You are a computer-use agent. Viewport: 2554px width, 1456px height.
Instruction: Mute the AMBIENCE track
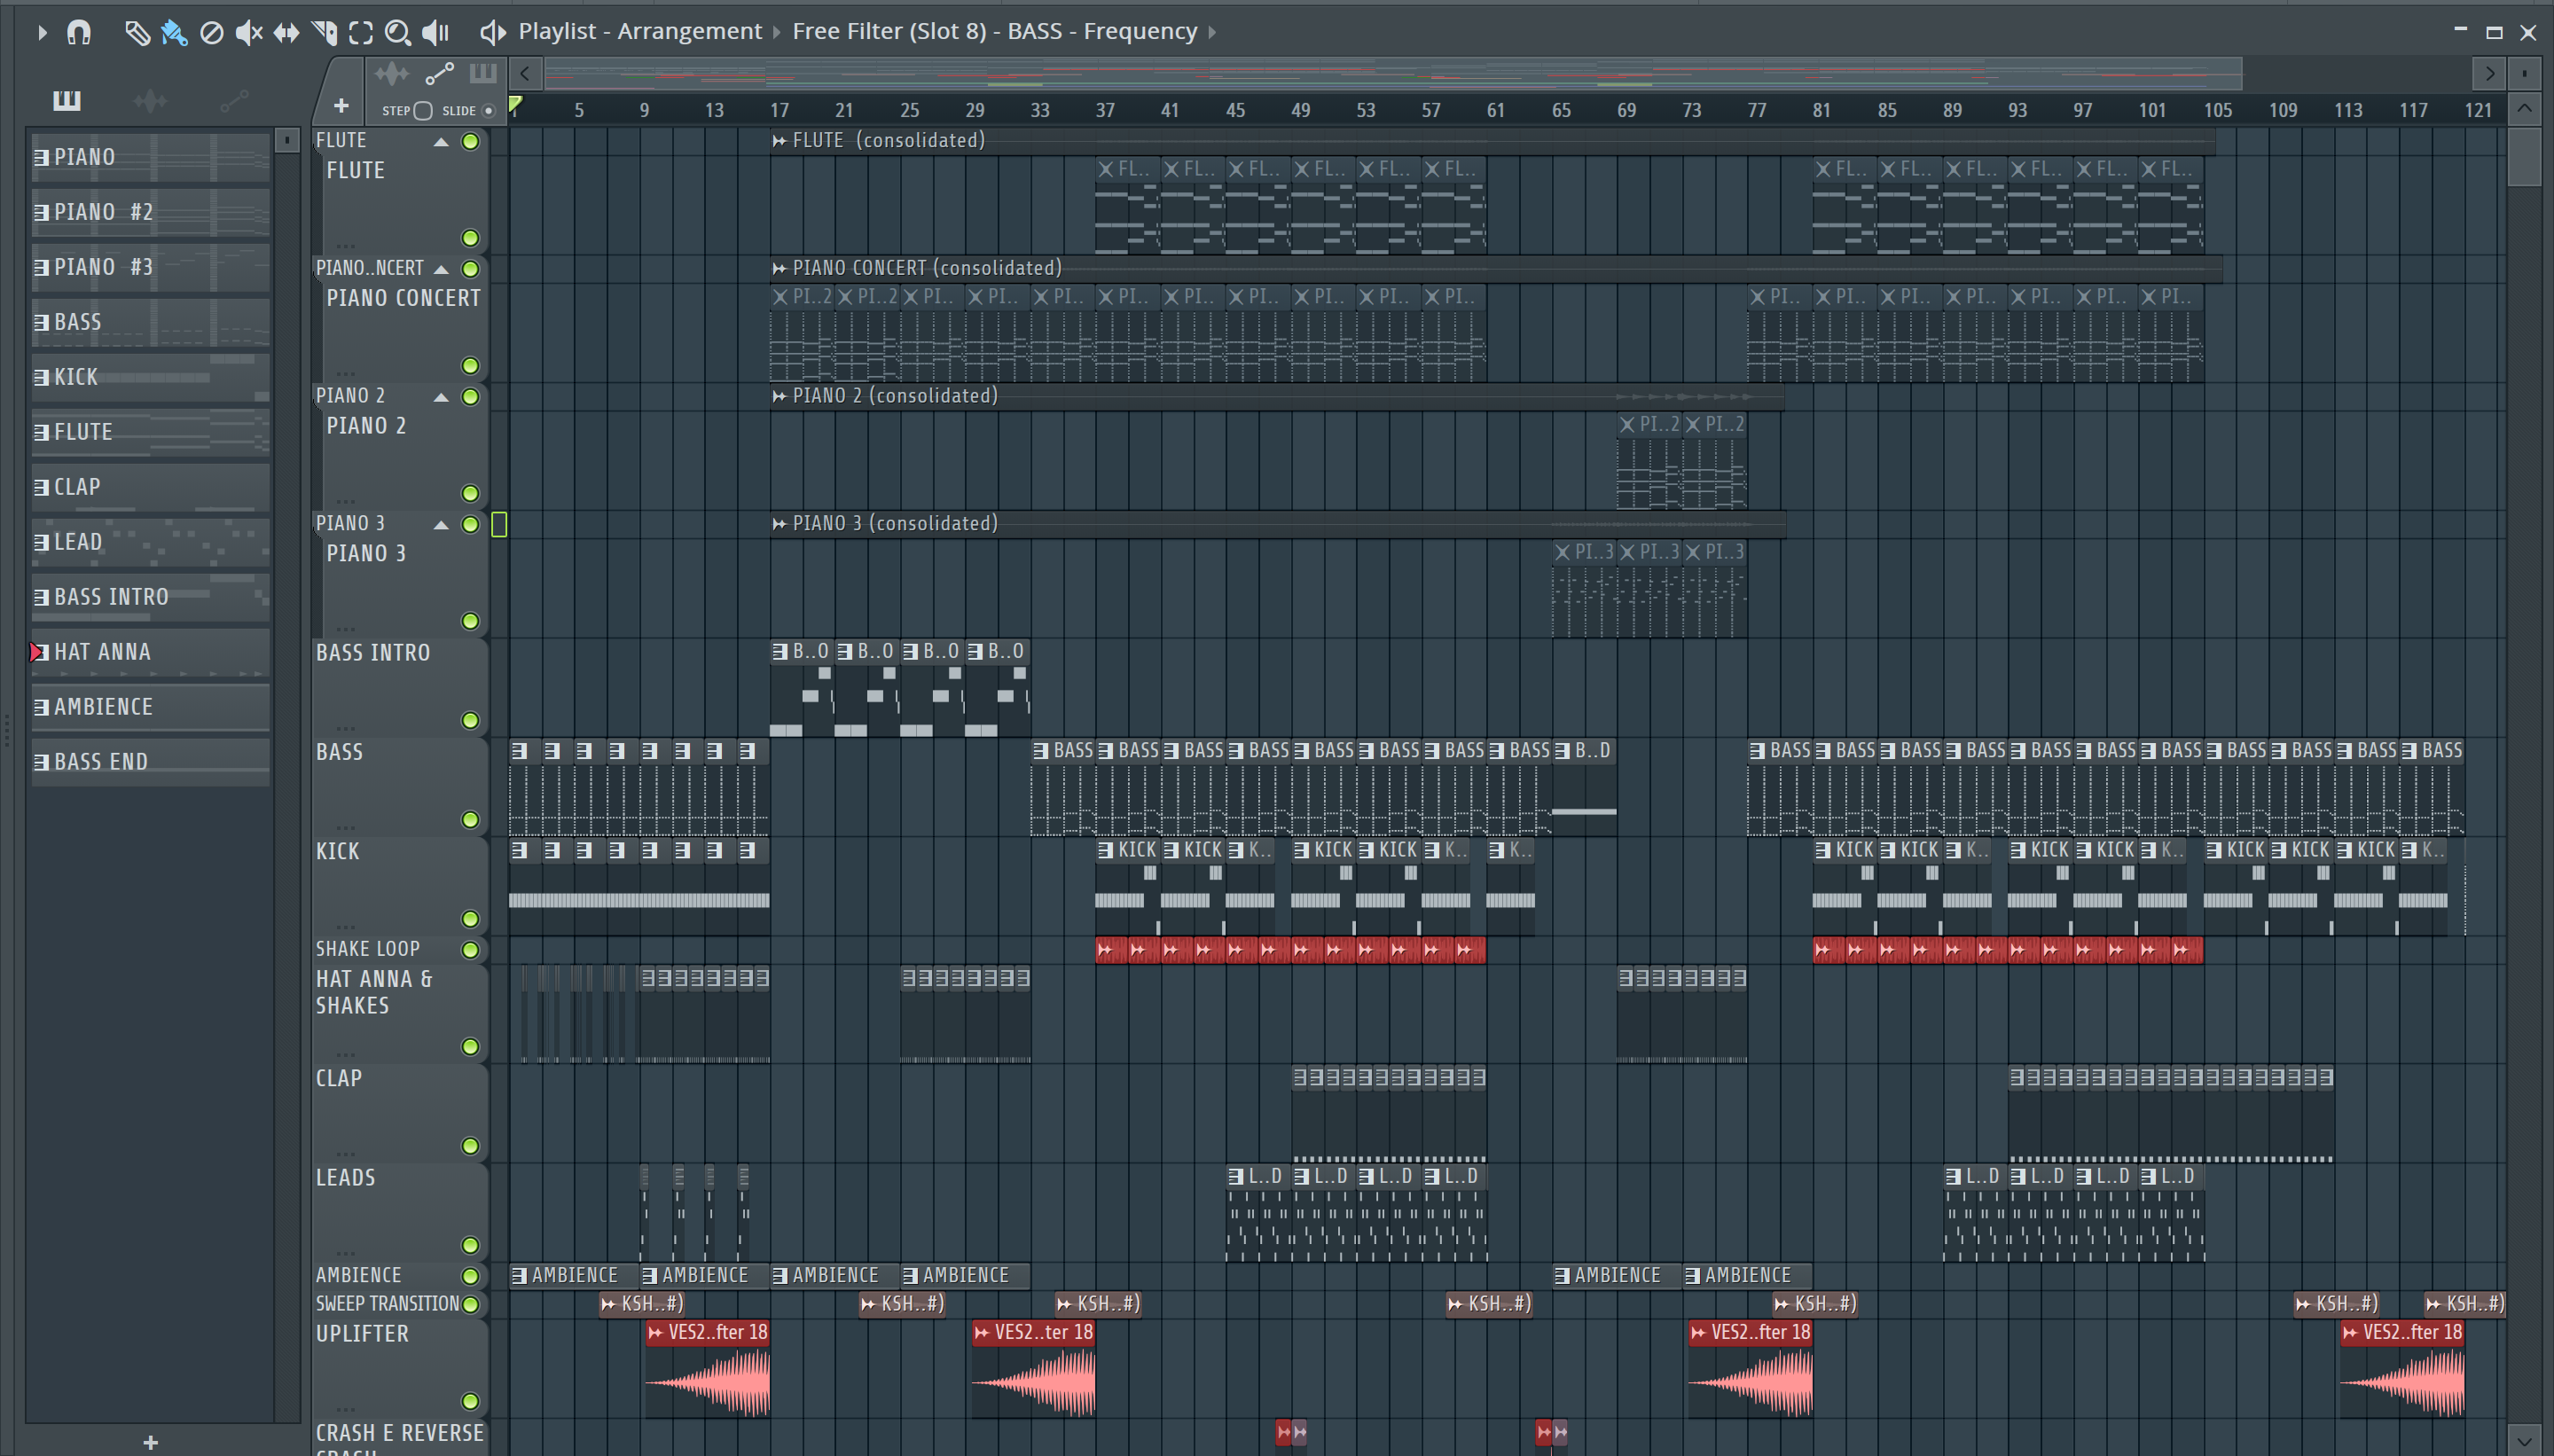click(470, 1275)
